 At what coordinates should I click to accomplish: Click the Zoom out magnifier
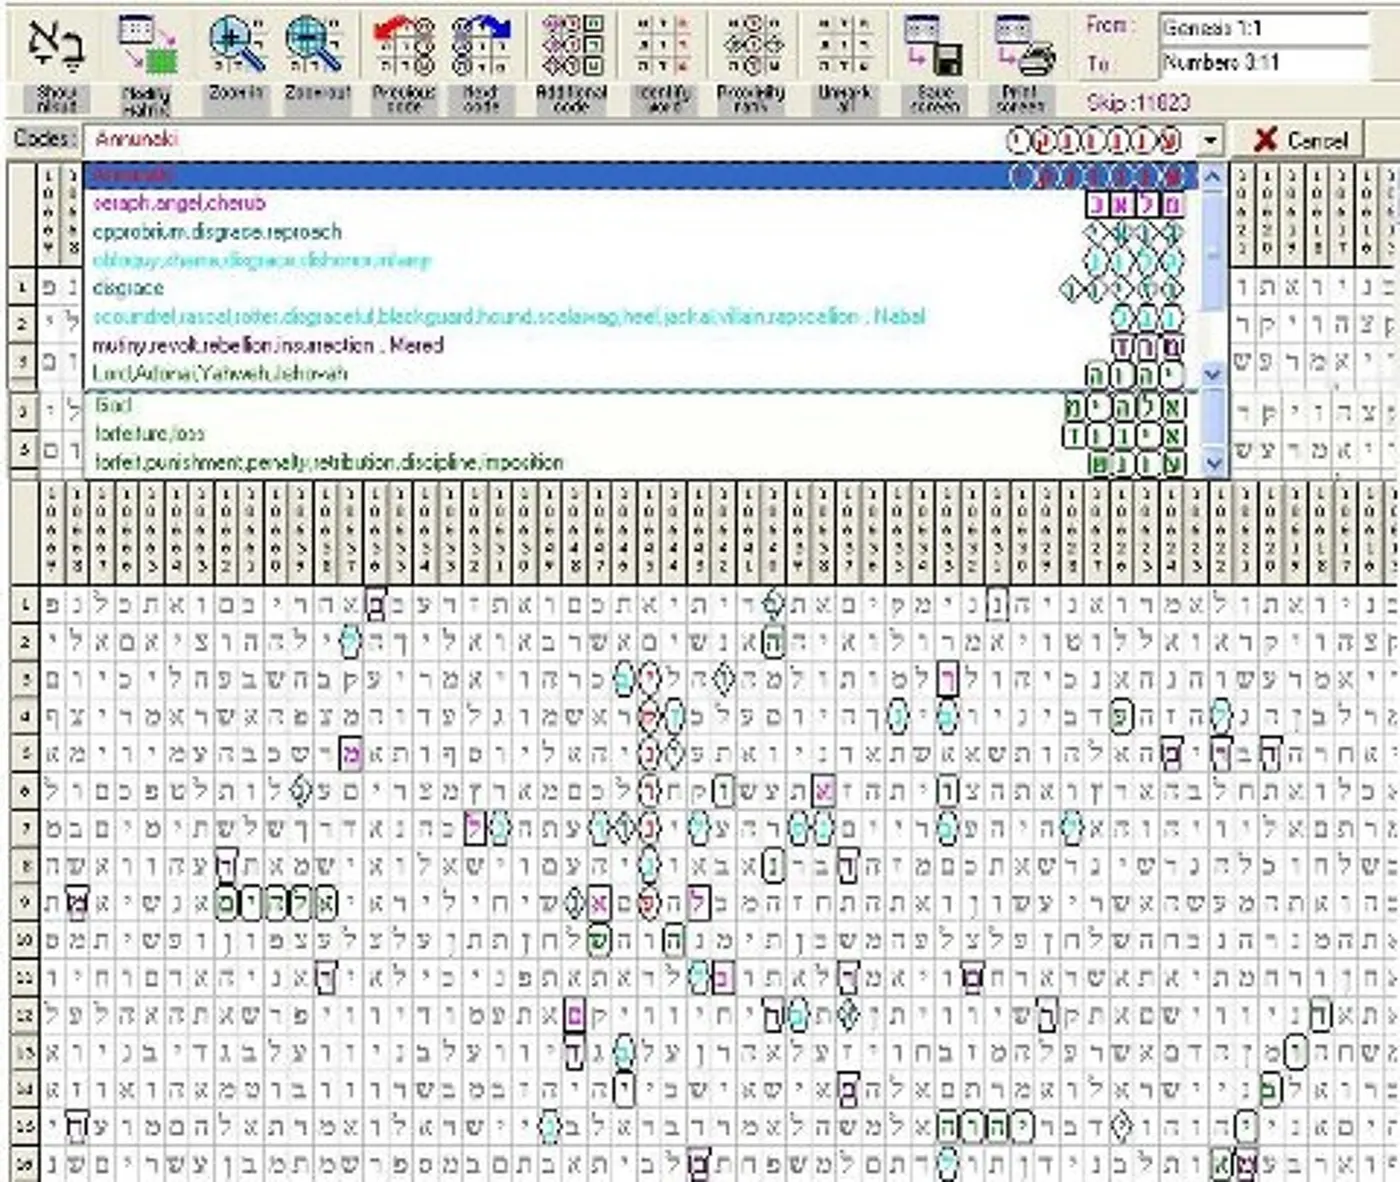(x=316, y=43)
